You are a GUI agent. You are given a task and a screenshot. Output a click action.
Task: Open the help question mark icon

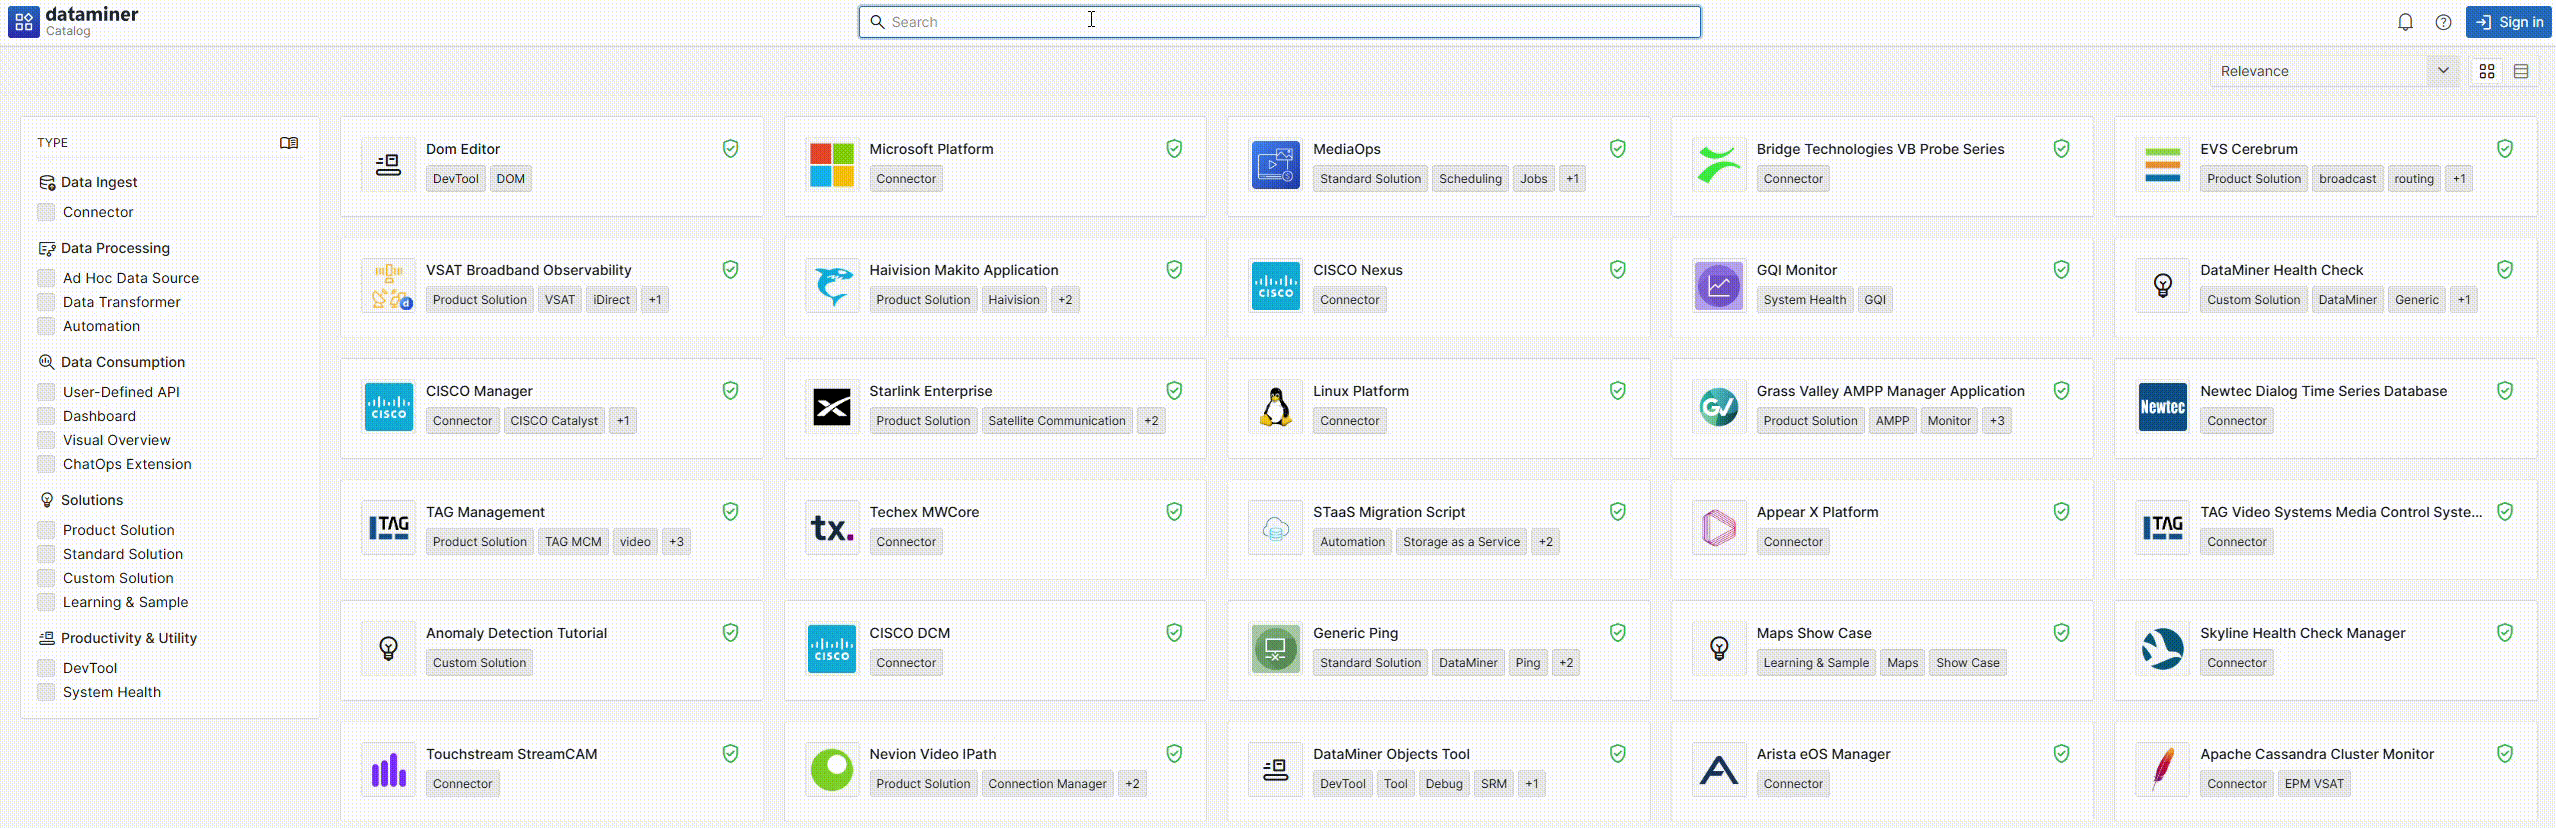2443,22
